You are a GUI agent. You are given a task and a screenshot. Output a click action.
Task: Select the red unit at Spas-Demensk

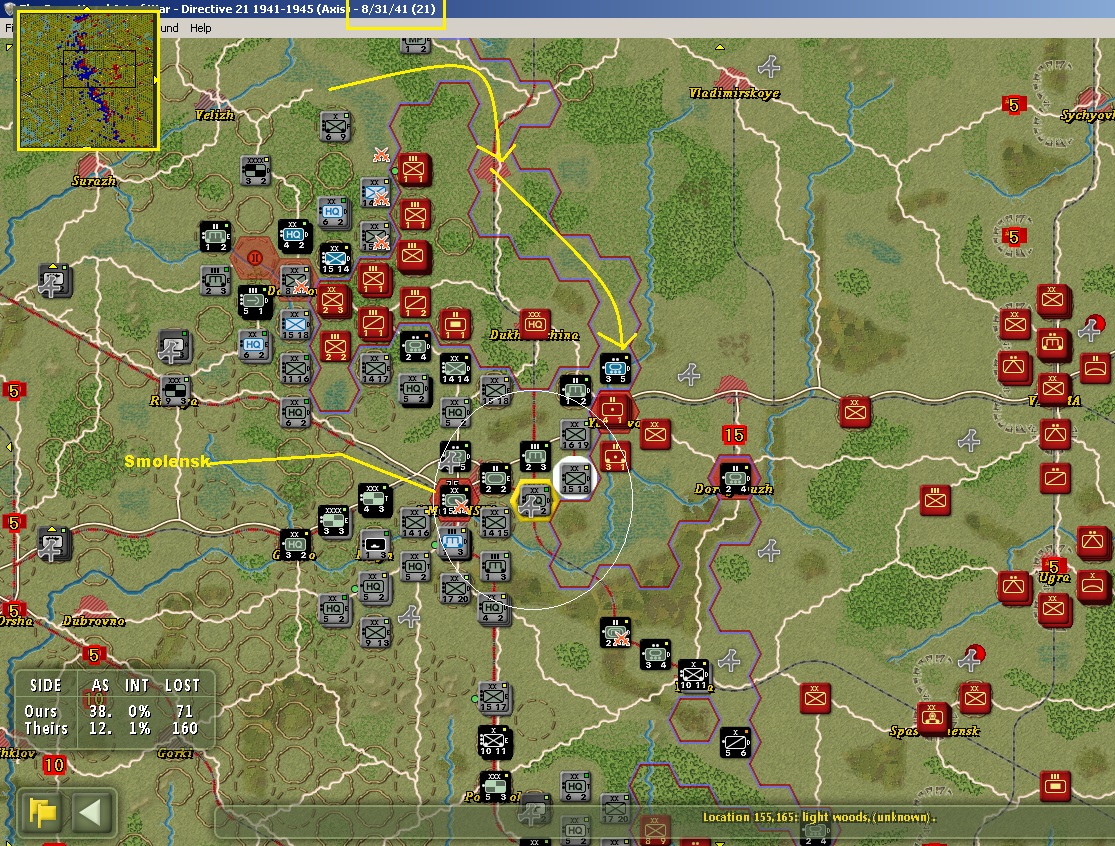coord(932,717)
